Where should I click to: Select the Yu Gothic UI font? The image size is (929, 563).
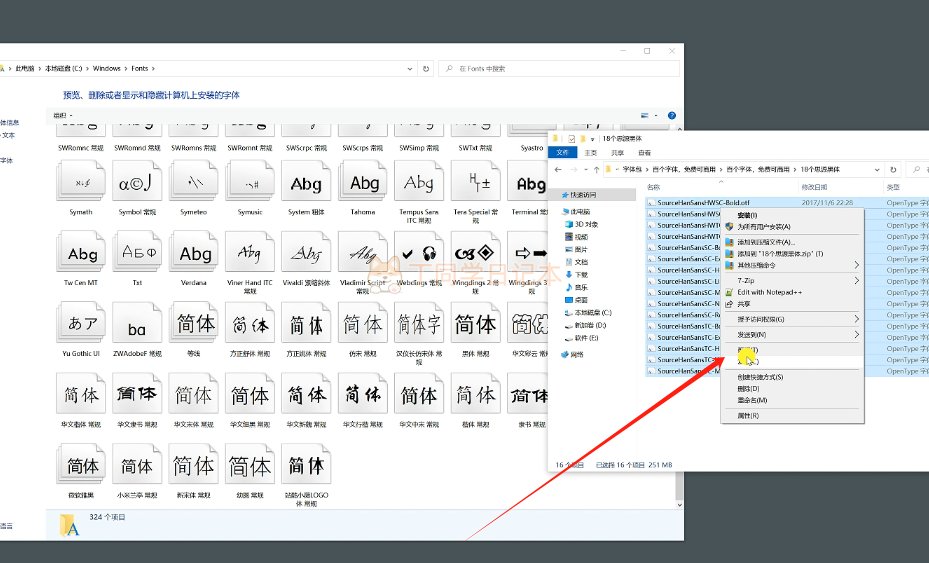[x=82, y=325]
